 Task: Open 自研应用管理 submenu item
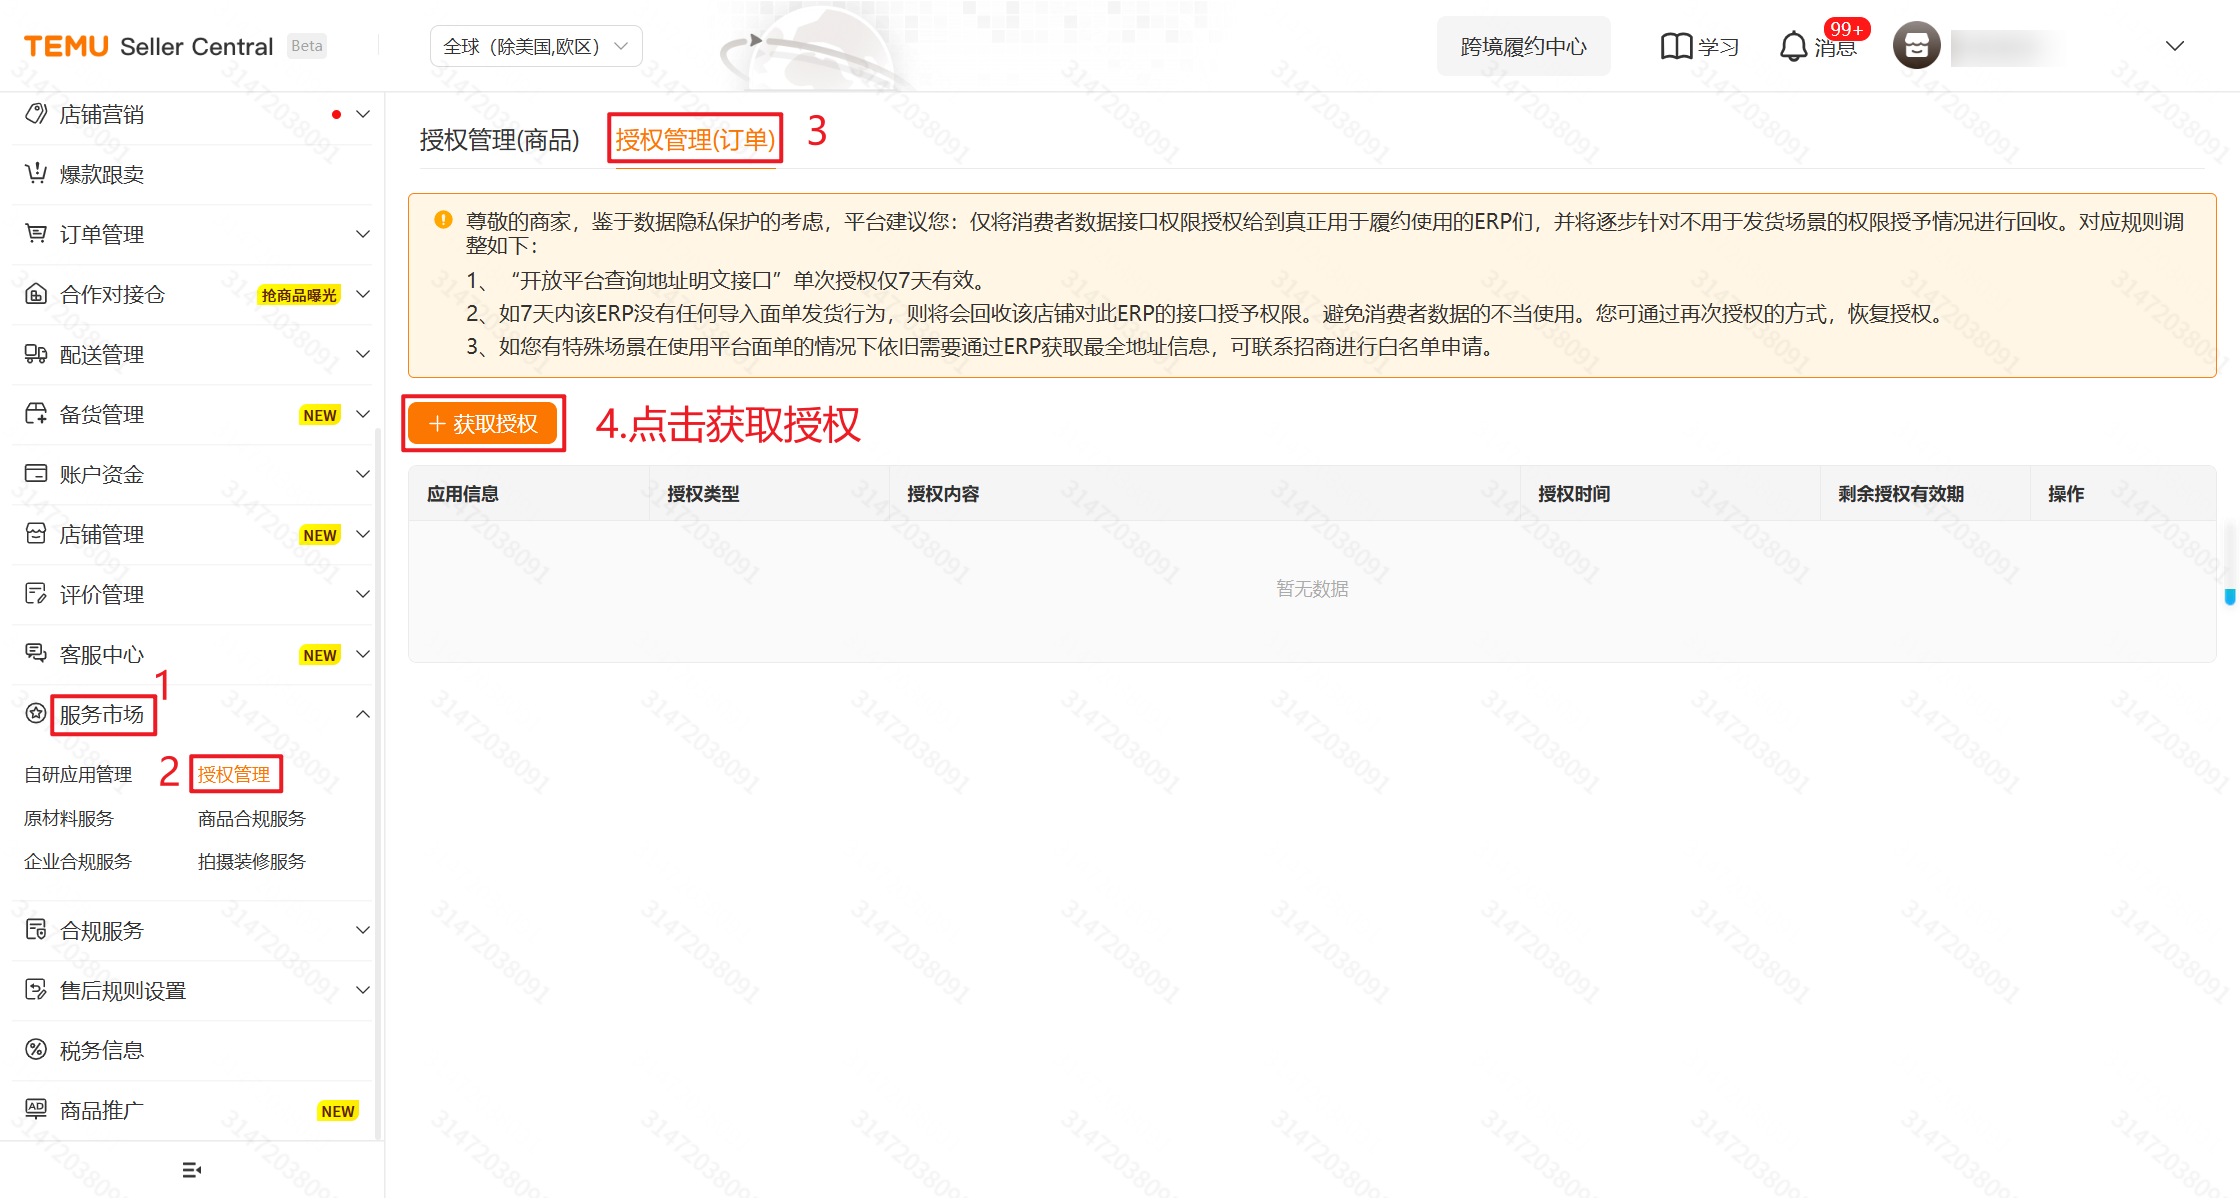click(x=78, y=774)
